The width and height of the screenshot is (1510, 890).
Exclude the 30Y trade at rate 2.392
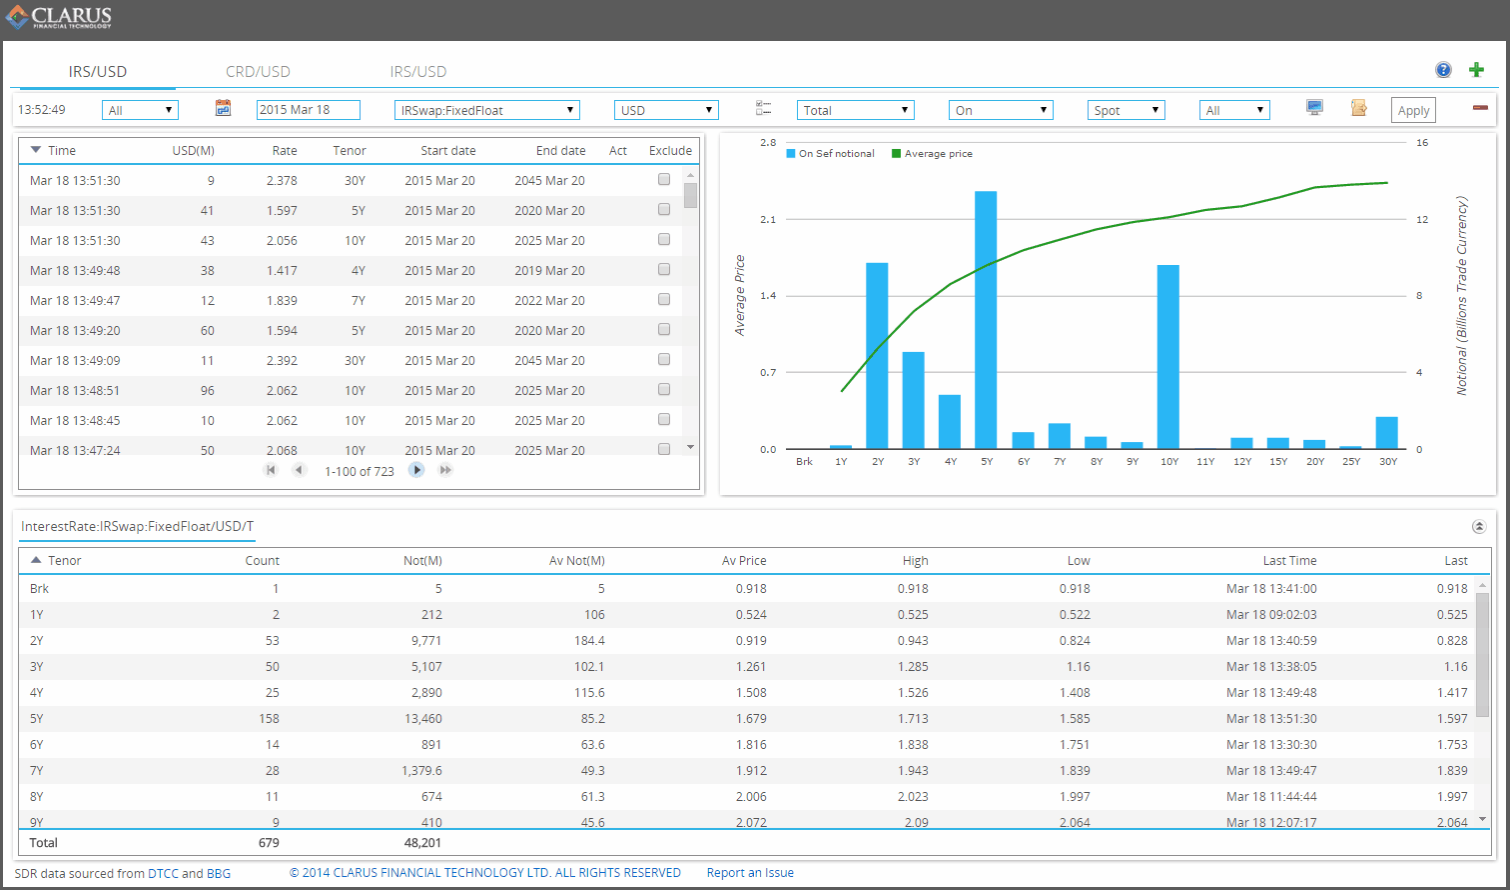pos(664,360)
